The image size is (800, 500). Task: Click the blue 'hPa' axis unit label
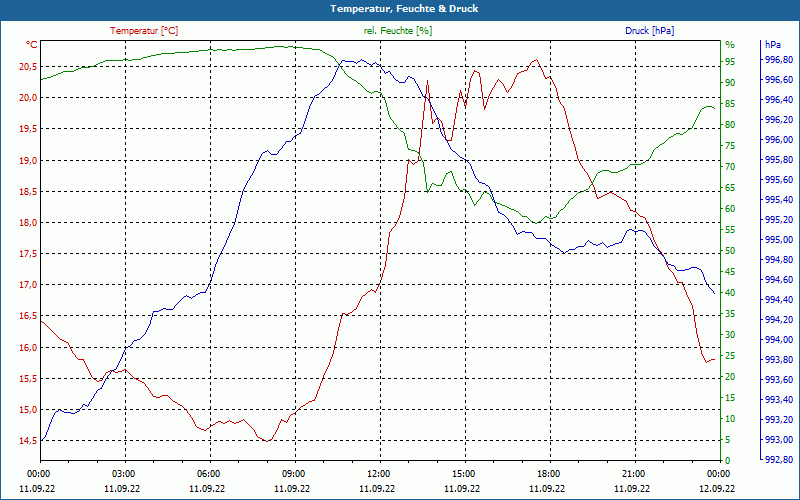772,45
